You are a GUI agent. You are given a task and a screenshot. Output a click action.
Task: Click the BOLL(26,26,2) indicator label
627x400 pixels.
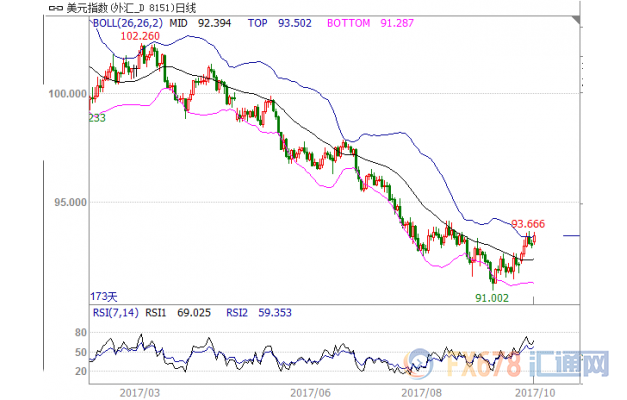[x=128, y=23]
